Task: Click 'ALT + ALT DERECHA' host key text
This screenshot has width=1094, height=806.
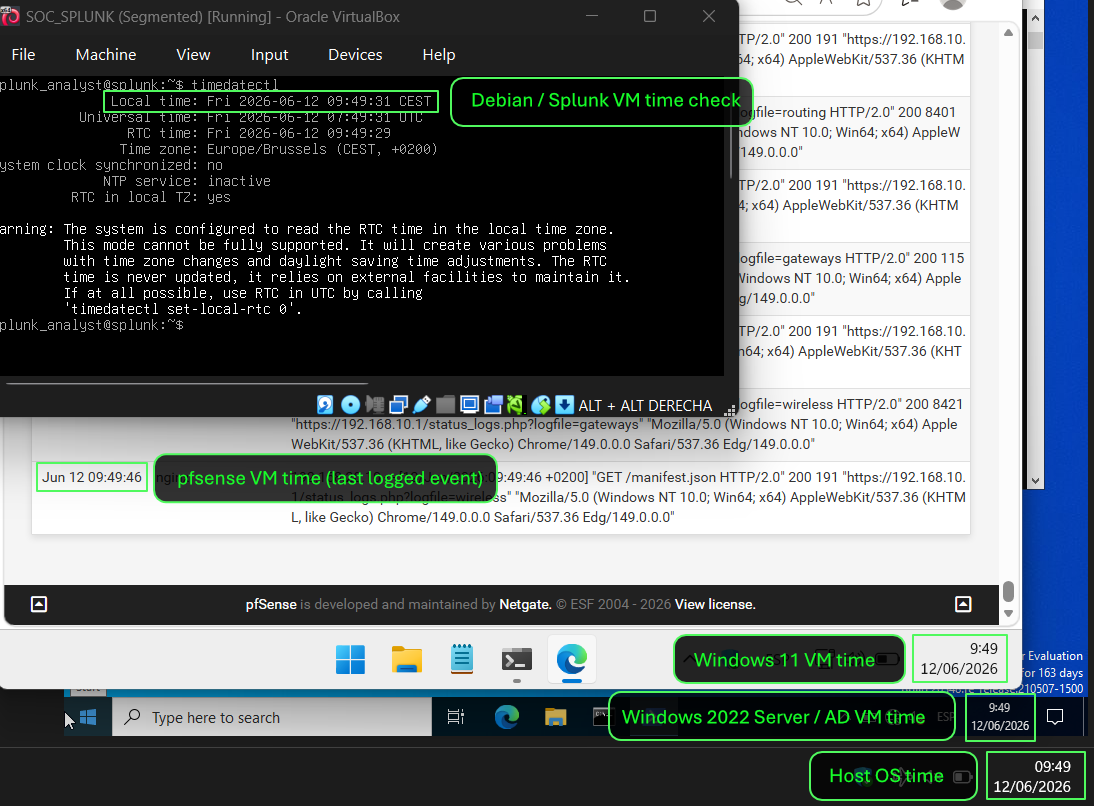Action: point(645,405)
